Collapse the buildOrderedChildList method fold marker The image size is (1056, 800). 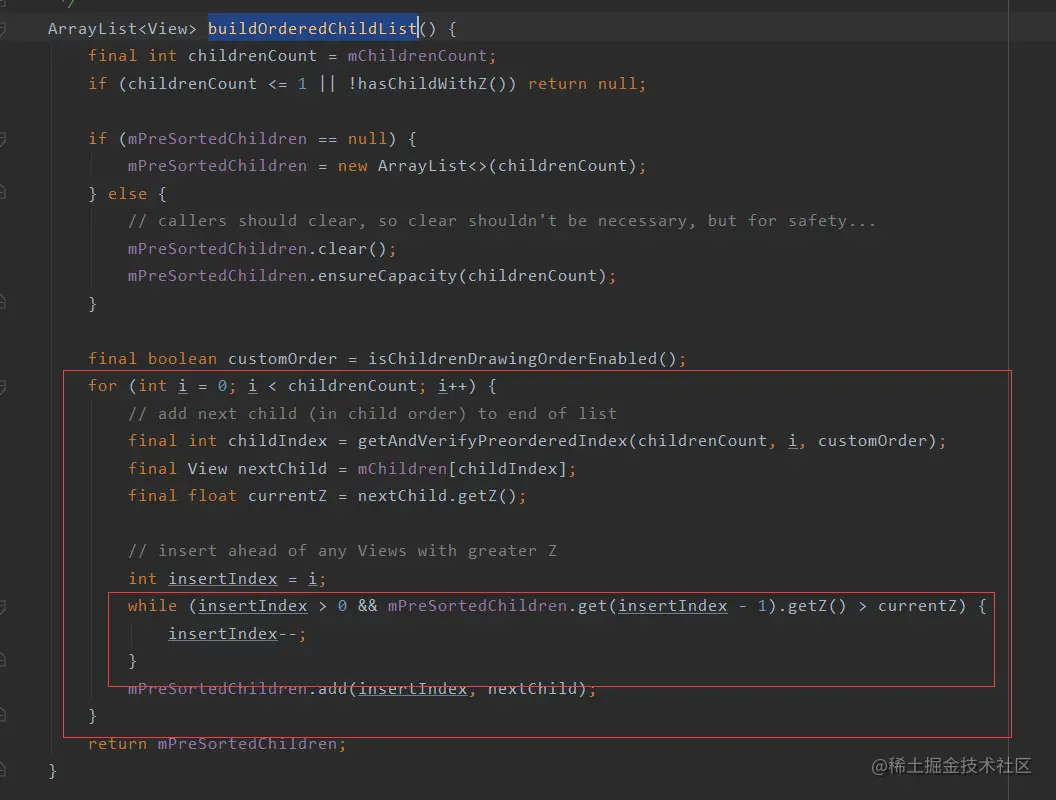2,29
